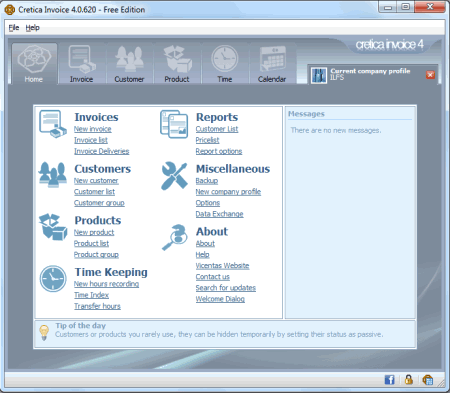Image resolution: width=450 pixels, height=393 pixels.
Task: Click the Contact us link
Action: click(213, 277)
